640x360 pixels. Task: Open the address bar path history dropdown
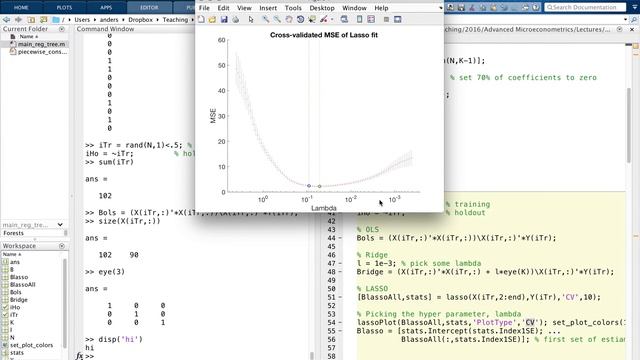click(626, 20)
